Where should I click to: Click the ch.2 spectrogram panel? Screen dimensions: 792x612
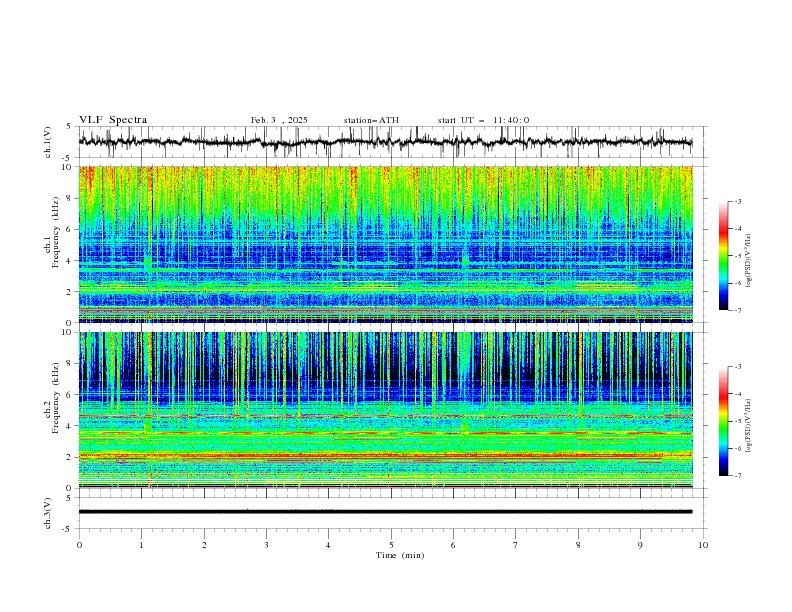point(385,410)
